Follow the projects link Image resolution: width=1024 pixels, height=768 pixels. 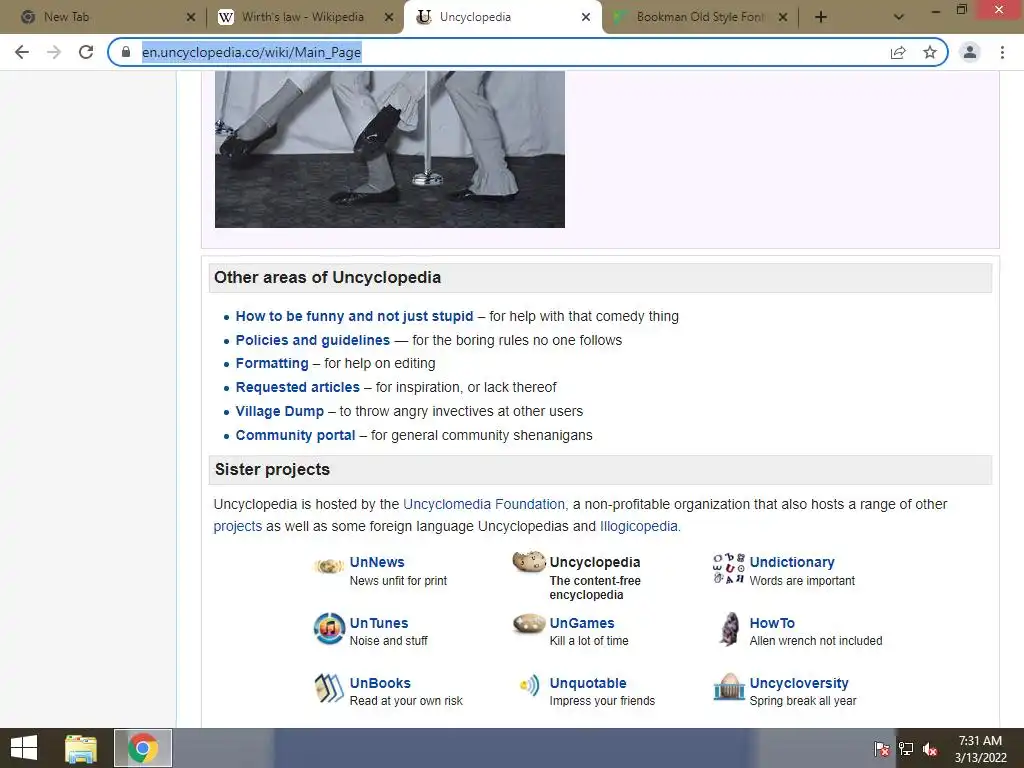[x=238, y=526]
